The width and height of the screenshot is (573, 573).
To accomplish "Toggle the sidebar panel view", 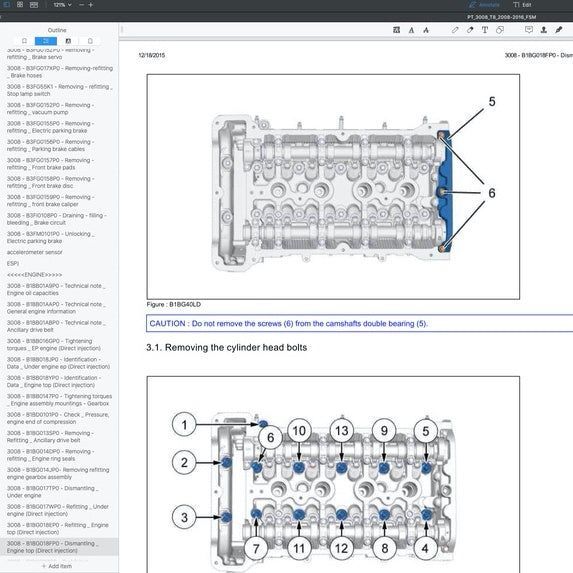I will tap(6, 5).
